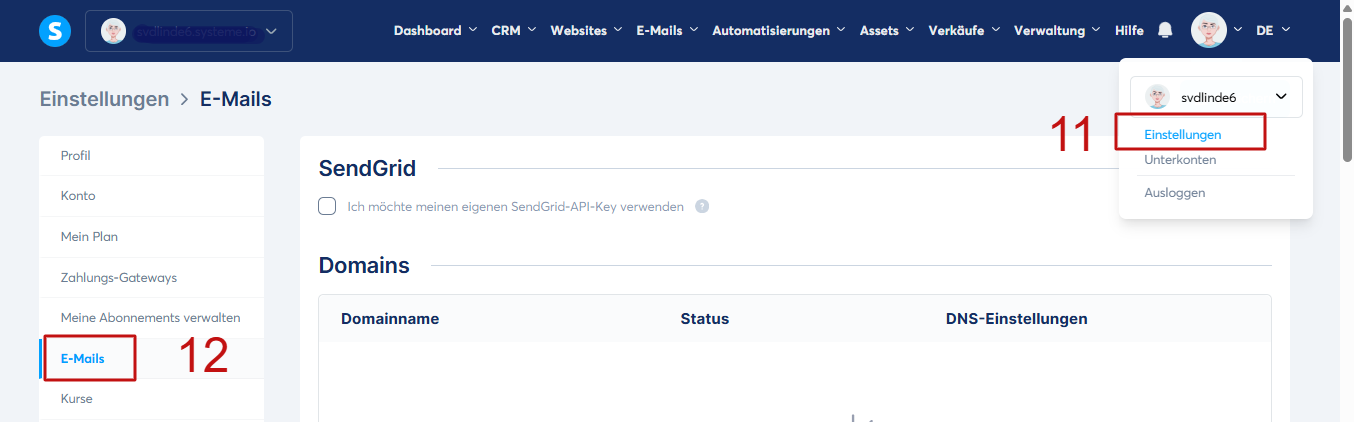1354x422 pixels.
Task: Click the SendGrid help question mark icon
Action: [702, 207]
